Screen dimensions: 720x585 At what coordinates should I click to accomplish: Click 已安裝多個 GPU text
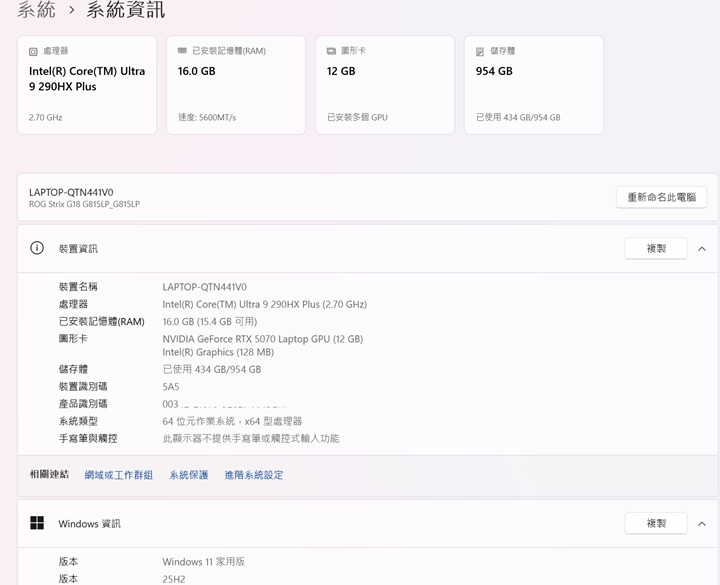pyautogui.click(x=357, y=118)
